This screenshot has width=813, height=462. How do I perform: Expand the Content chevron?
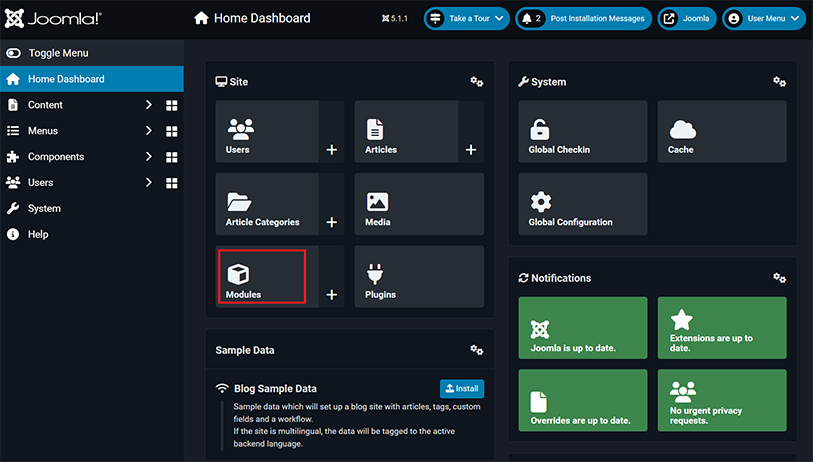[x=149, y=105]
